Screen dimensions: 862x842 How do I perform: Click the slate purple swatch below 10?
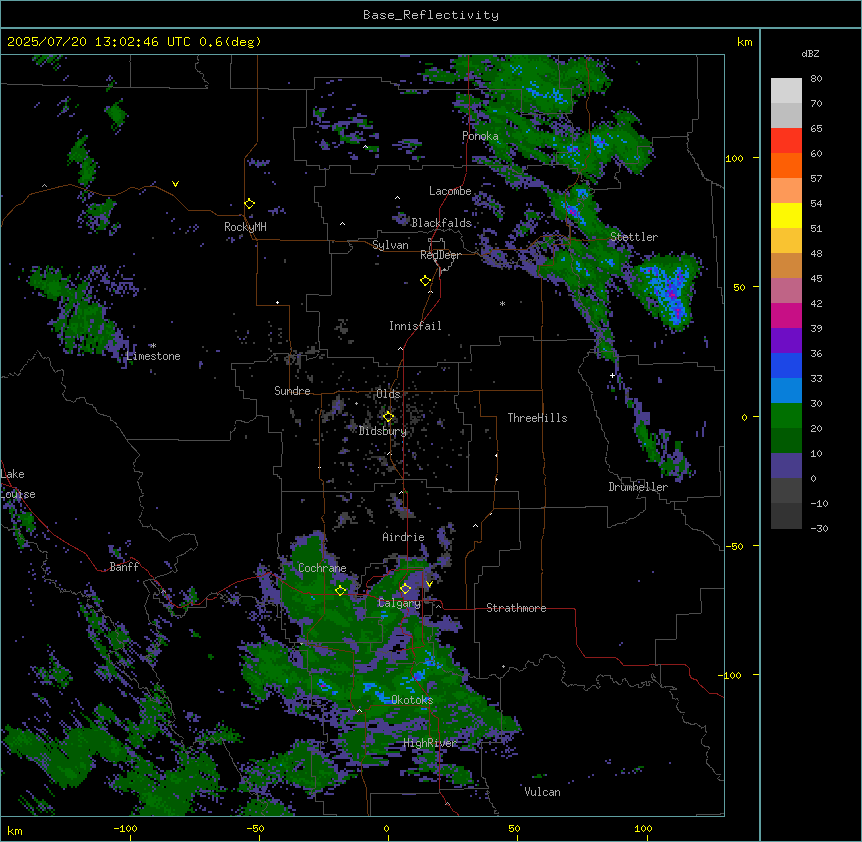click(786, 466)
